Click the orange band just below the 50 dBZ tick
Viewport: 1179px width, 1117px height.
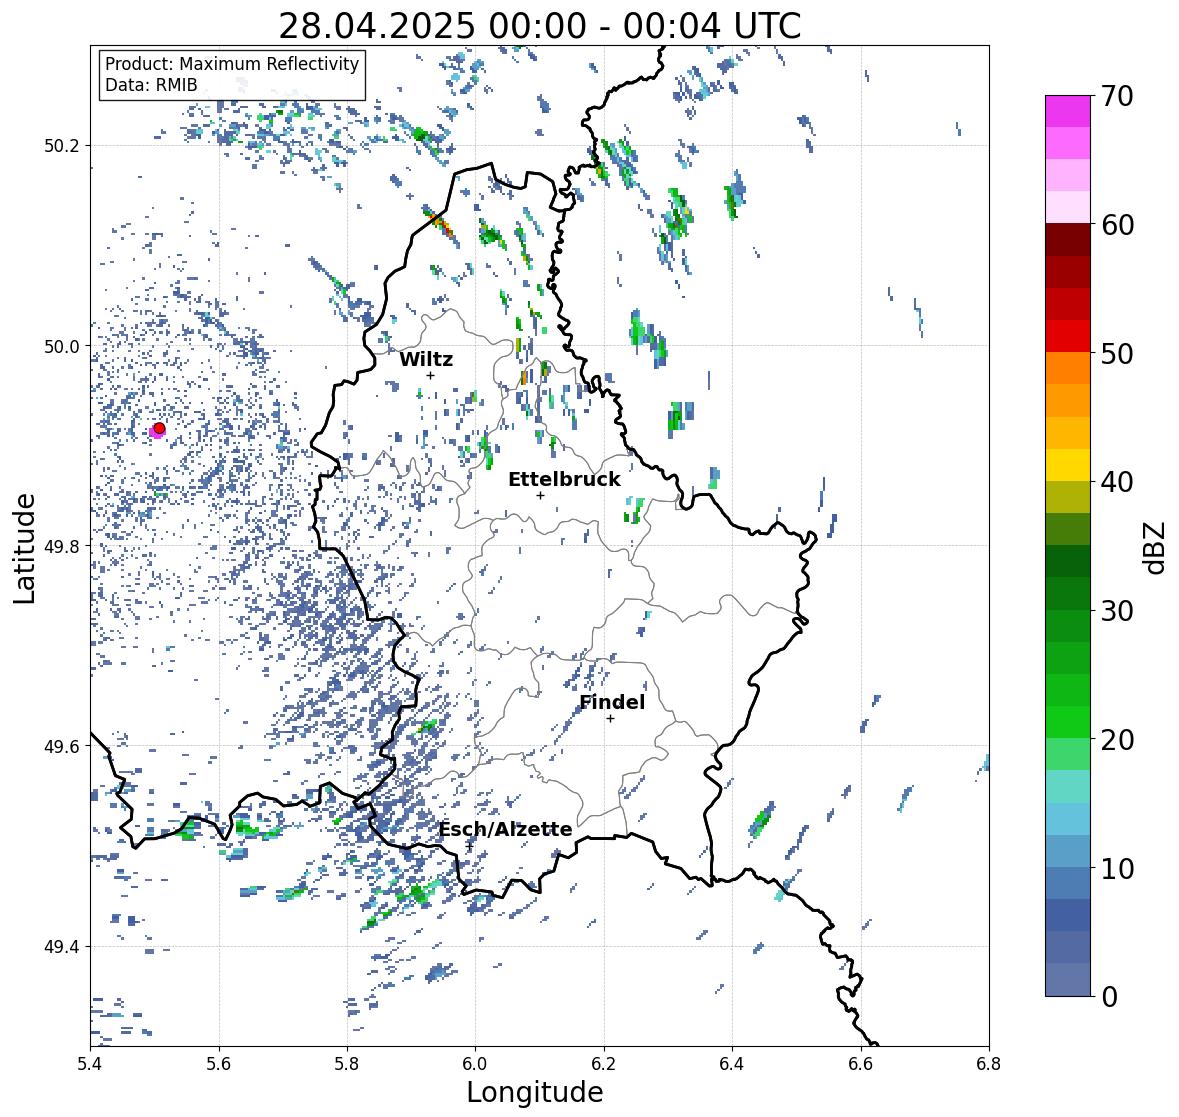pos(1068,368)
